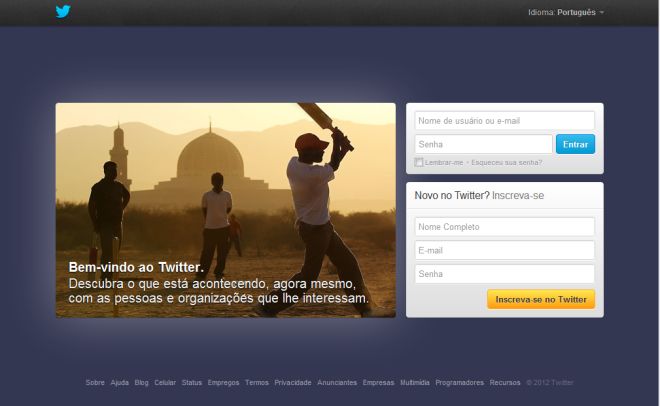The image size is (660, 406).
Task: Click the Inscreva-se no Twitter button
Action: click(541, 300)
